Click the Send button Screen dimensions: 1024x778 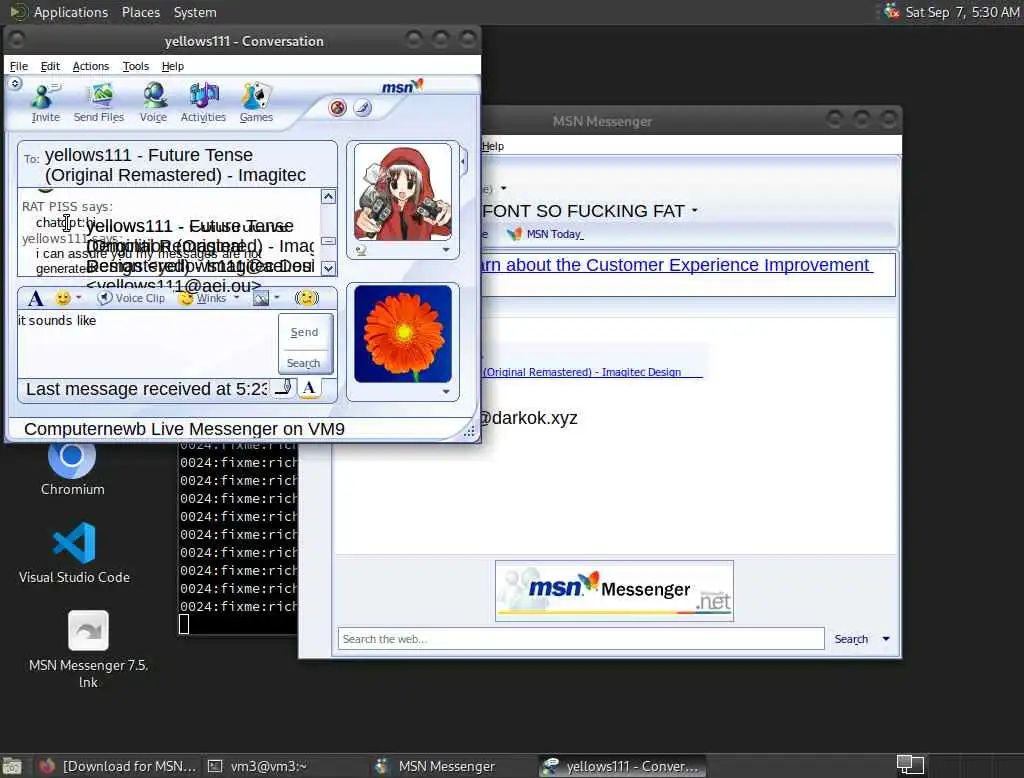304,332
